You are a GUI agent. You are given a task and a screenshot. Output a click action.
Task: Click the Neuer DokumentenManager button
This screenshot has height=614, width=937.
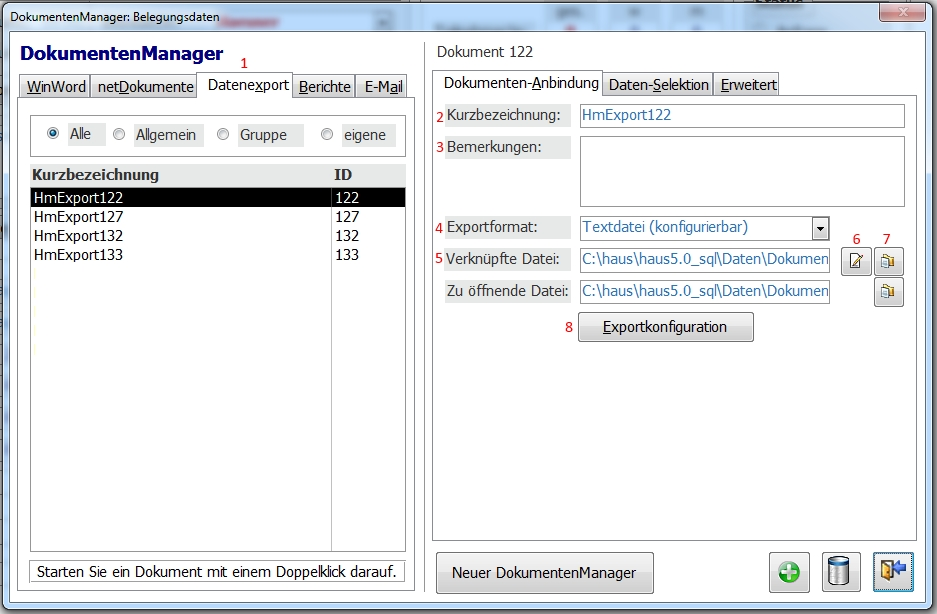click(544, 573)
